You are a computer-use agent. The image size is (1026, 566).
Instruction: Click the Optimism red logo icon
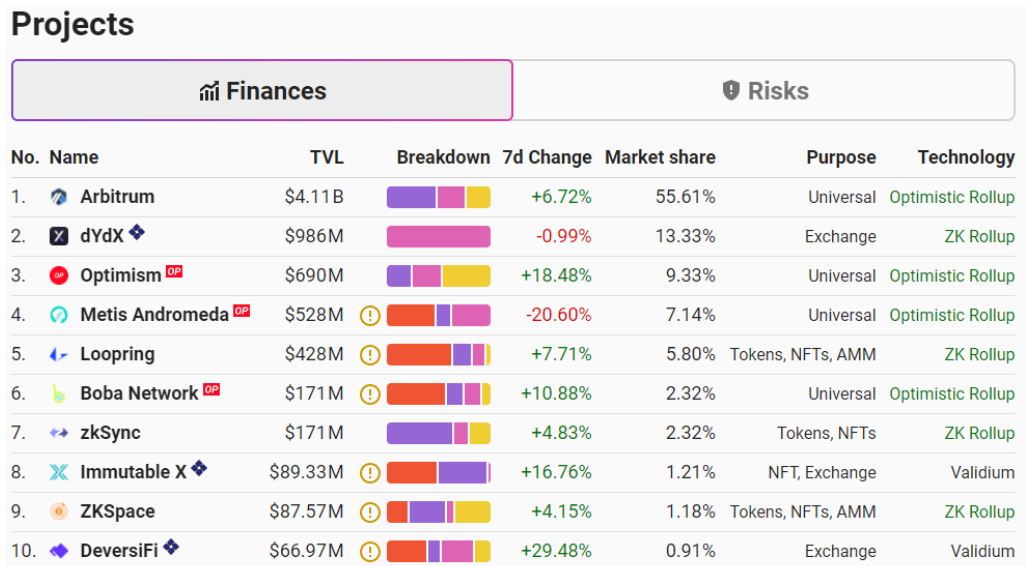tap(59, 275)
